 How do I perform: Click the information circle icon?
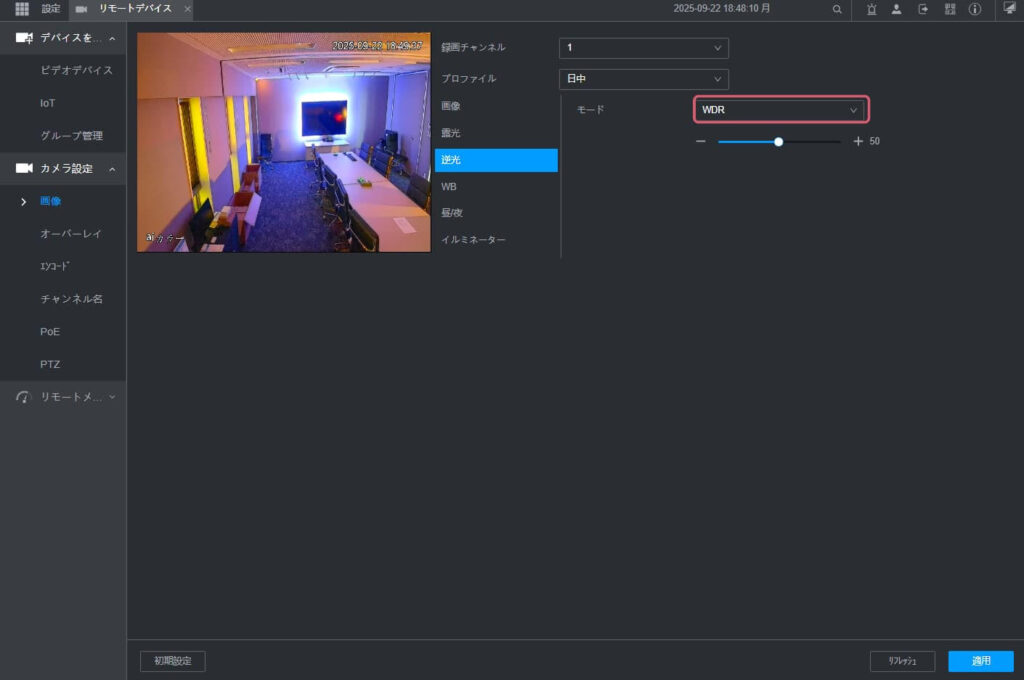pyautogui.click(x=975, y=9)
